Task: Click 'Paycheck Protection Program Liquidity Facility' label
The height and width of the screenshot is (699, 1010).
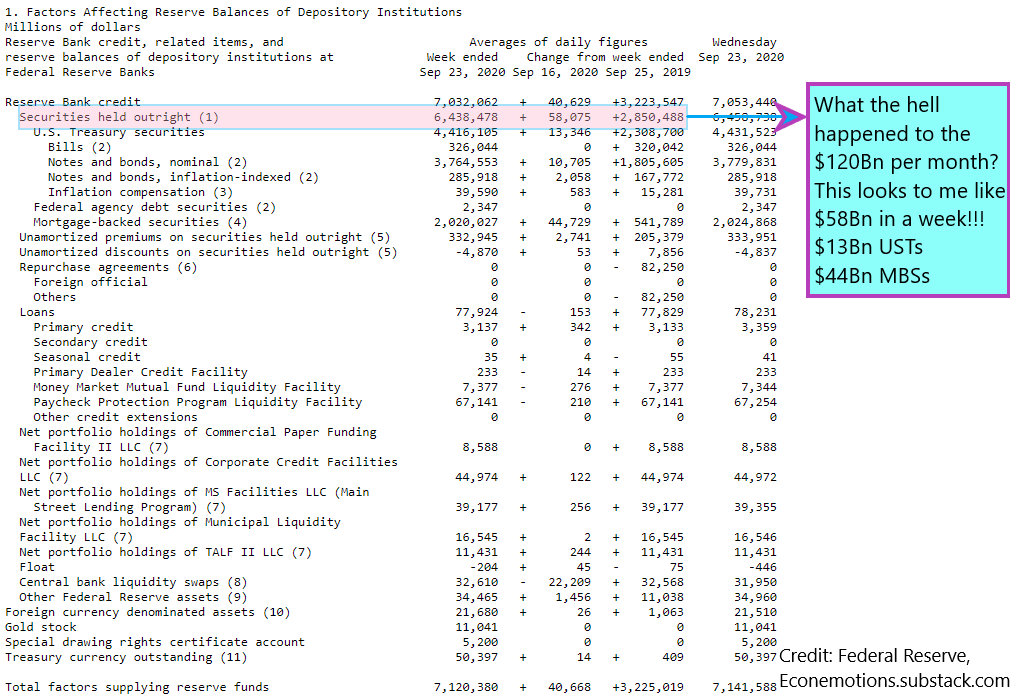Action: pyautogui.click(x=198, y=402)
